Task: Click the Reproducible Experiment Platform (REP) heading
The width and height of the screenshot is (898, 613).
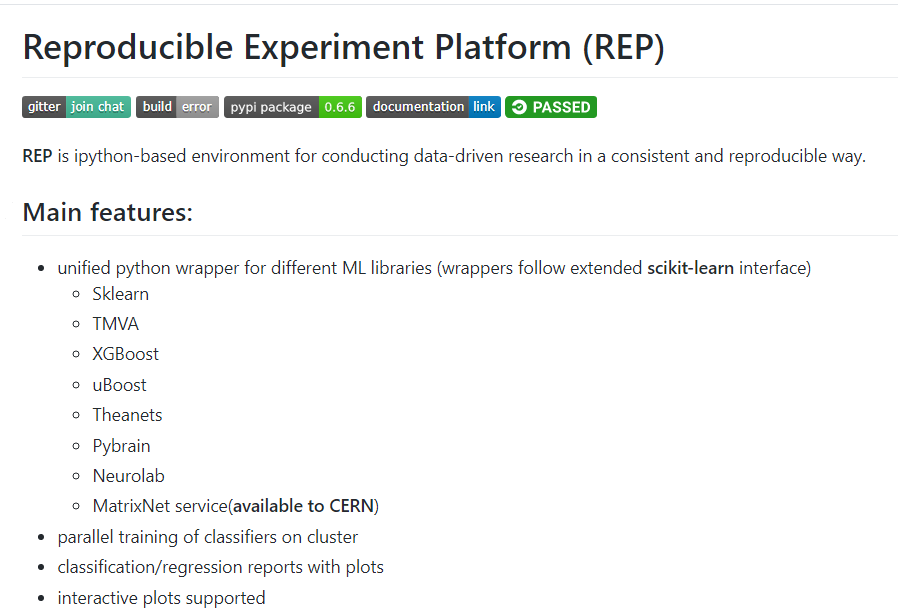Action: point(343,48)
